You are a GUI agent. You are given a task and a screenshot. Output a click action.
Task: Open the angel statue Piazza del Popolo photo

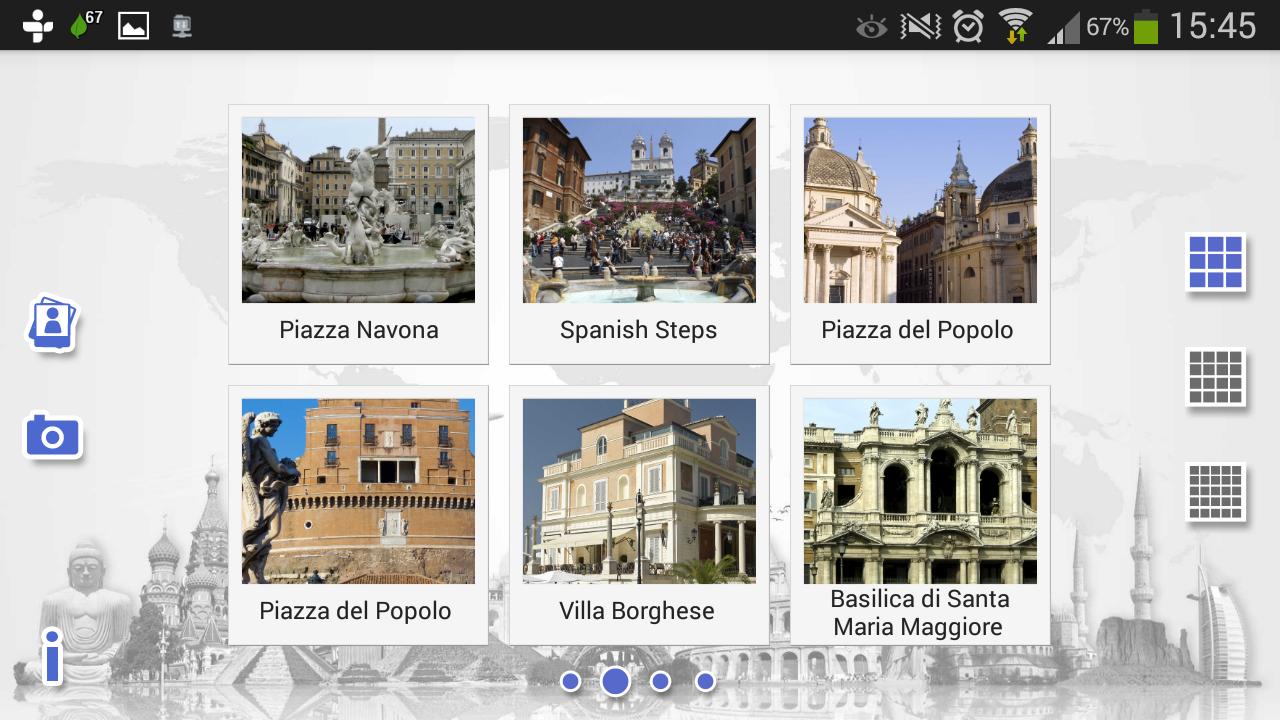click(x=358, y=491)
